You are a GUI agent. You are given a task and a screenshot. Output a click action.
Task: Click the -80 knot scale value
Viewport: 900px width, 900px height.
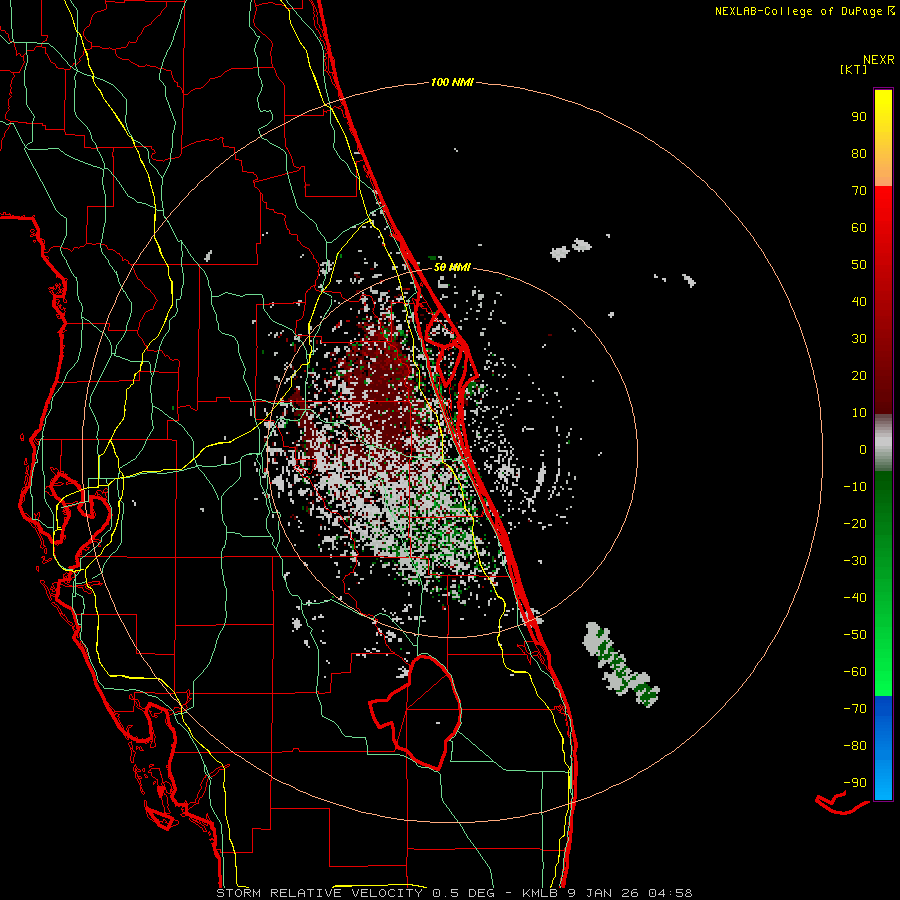pyautogui.click(x=855, y=746)
